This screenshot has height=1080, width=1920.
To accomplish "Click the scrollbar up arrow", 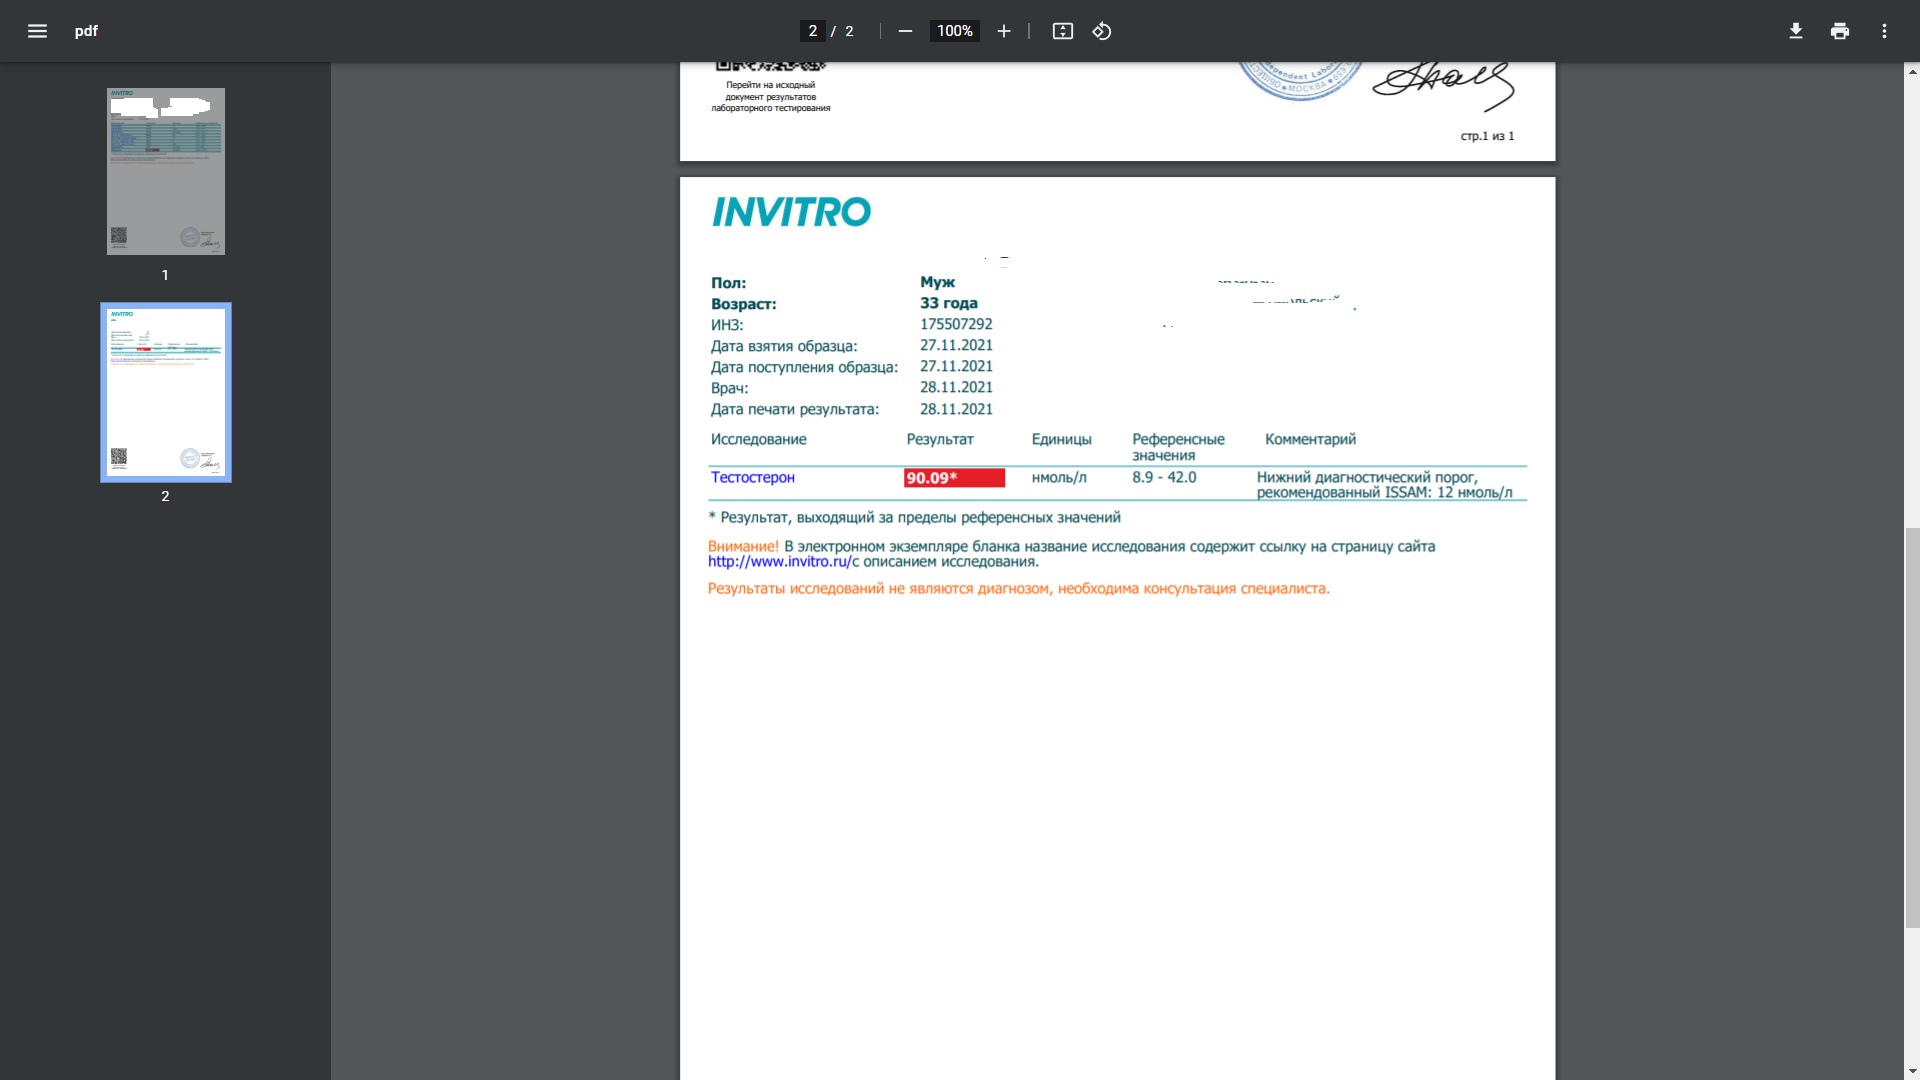I will click(1912, 72).
